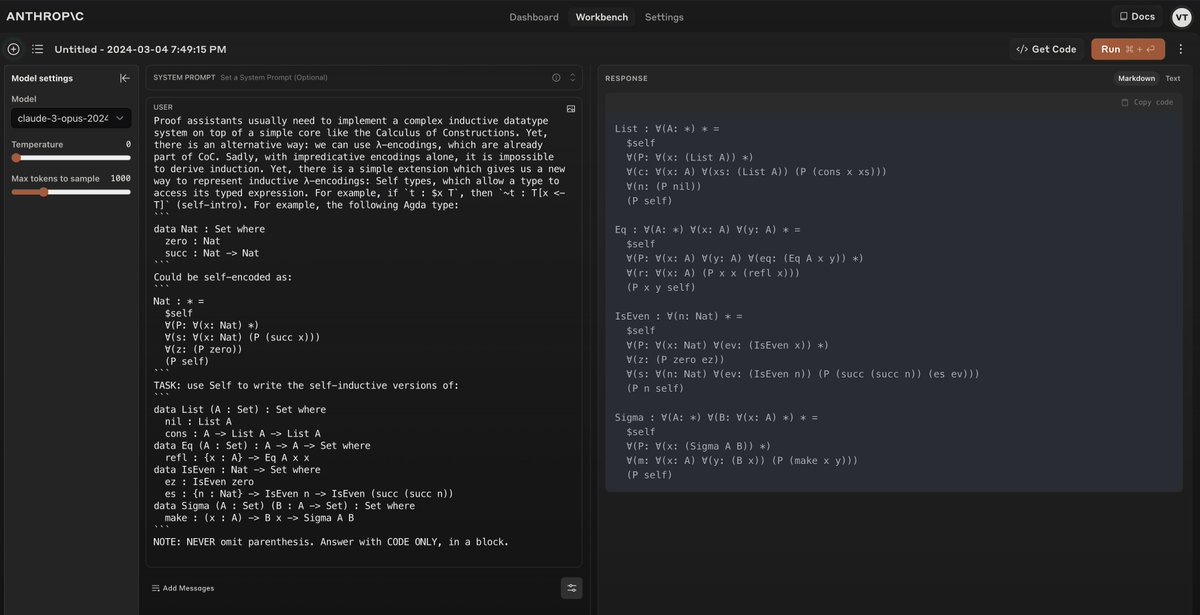The width and height of the screenshot is (1200, 615).
Task: Click the Docs button
Action: [1137, 16]
